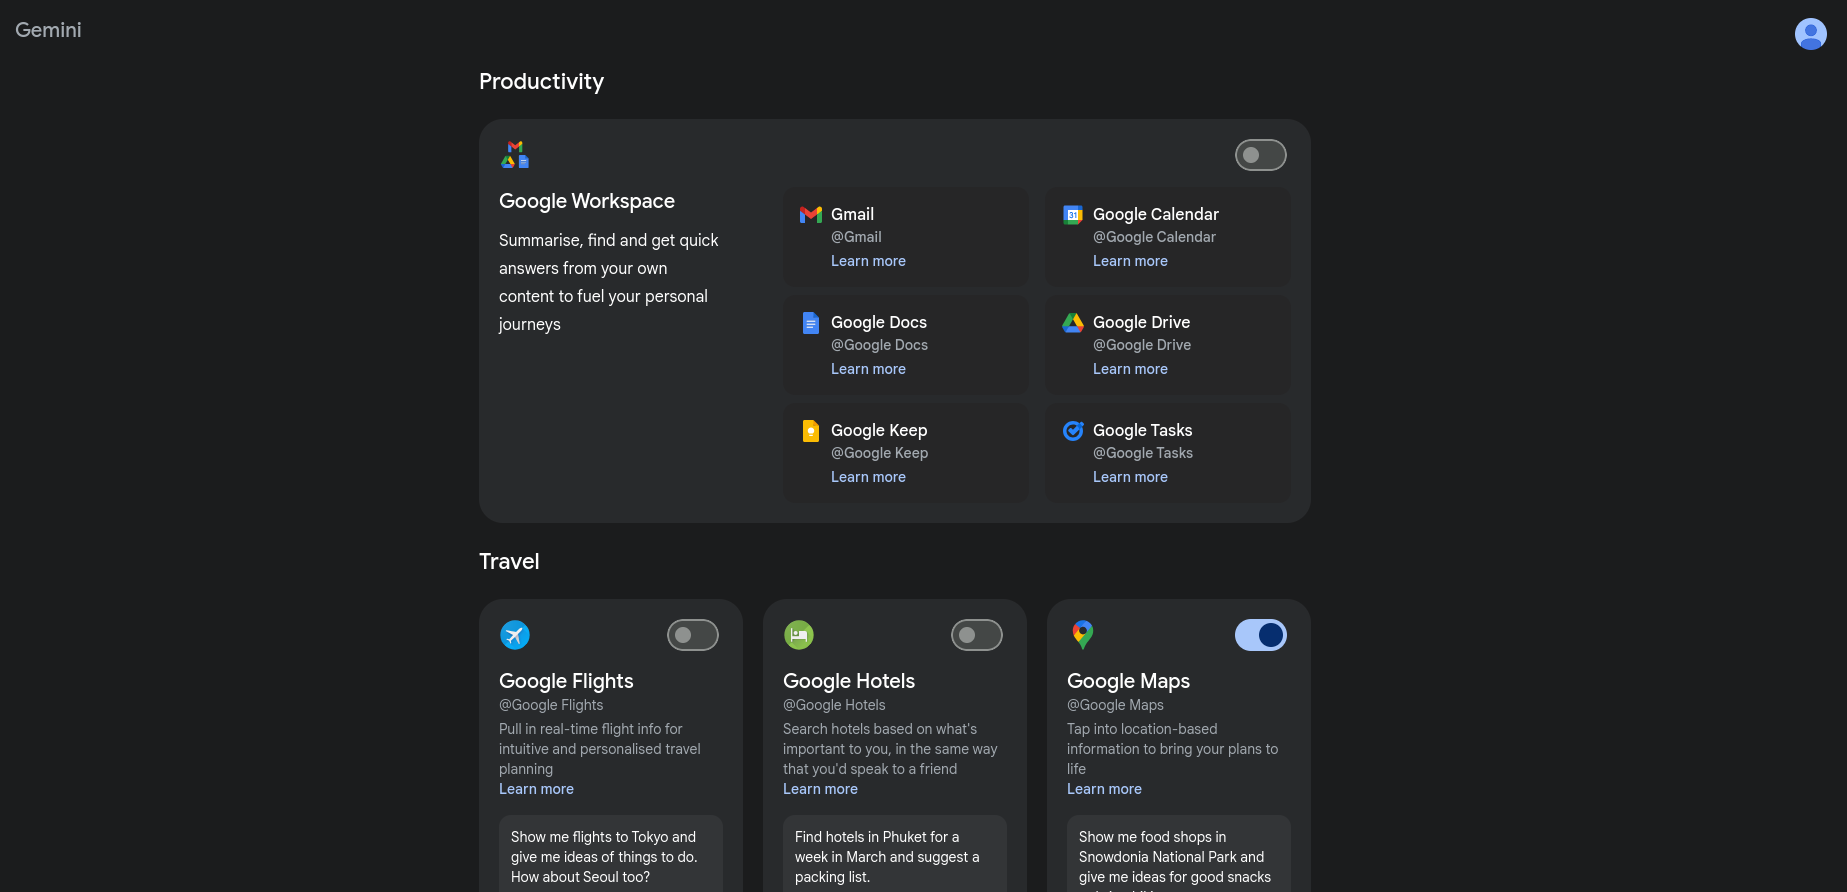This screenshot has height=892, width=1847.
Task: Click the Gemini logo text
Action: (x=48, y=30)
